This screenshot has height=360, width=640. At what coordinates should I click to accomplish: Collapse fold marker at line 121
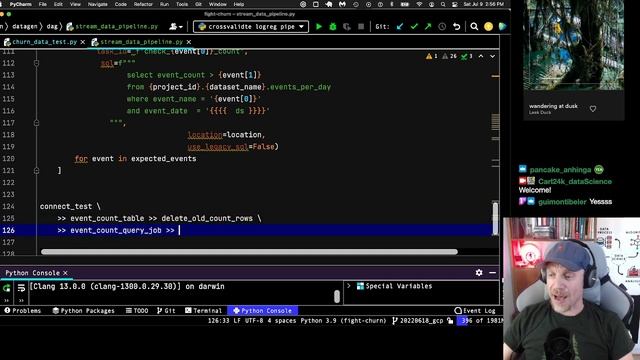(x=36, y=171)
